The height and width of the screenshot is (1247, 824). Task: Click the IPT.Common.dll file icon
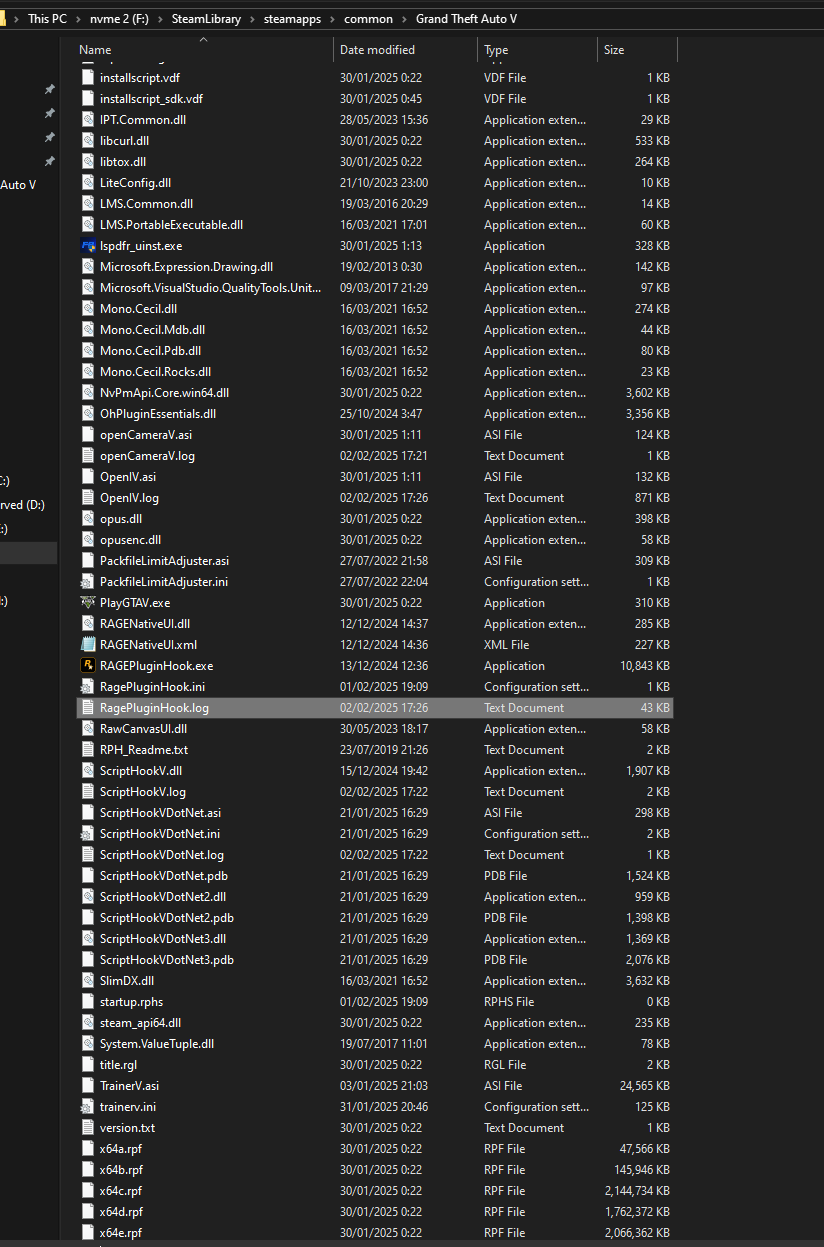88,120
